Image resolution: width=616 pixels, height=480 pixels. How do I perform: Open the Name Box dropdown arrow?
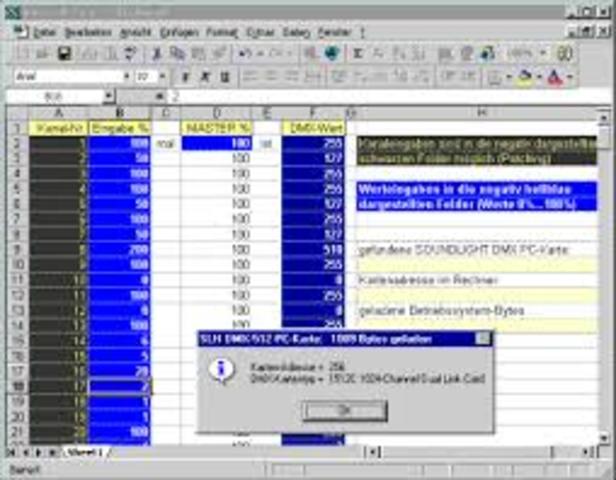click(x=109, y=96)
